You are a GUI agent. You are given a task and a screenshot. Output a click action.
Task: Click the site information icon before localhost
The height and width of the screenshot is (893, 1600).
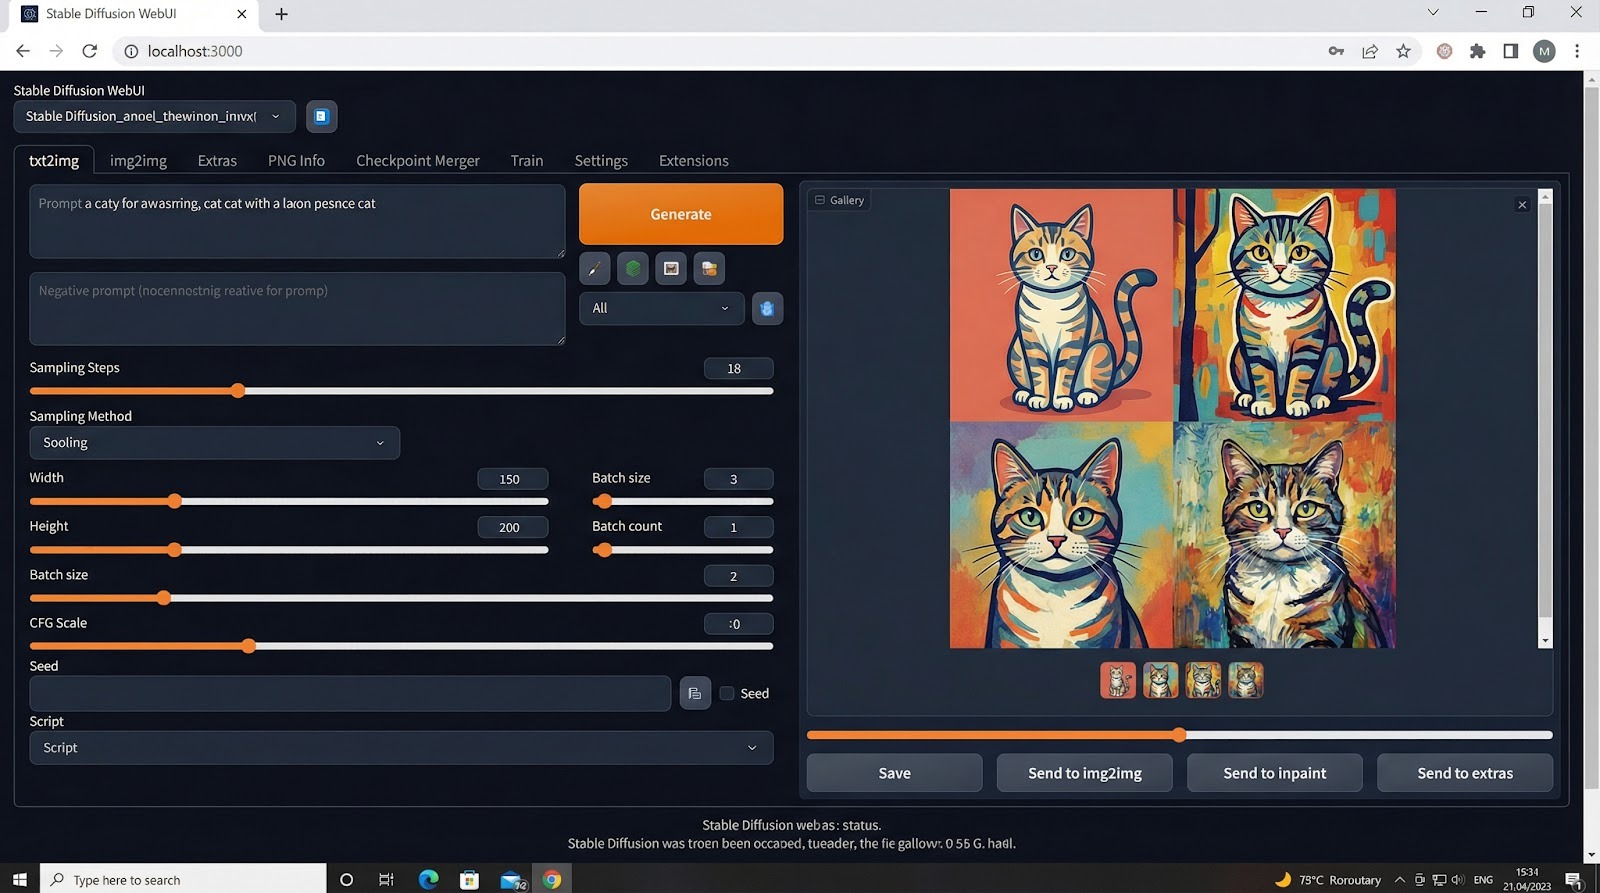coord(130,51)
